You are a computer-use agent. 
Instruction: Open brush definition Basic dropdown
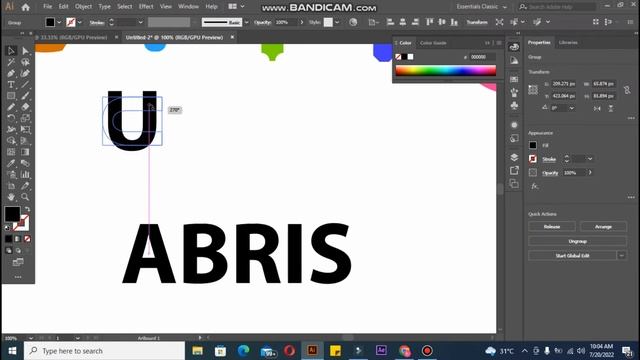click(x=246, y=22)
